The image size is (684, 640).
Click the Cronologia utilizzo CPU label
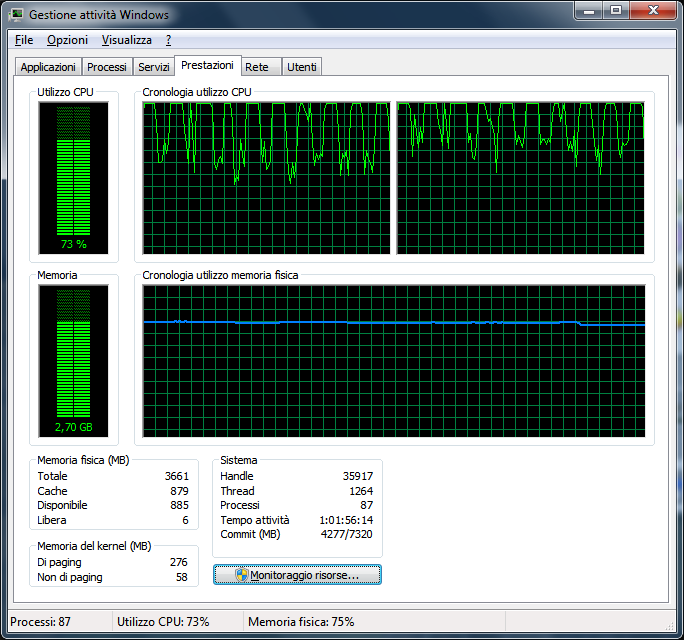click(x=197, y=92)
